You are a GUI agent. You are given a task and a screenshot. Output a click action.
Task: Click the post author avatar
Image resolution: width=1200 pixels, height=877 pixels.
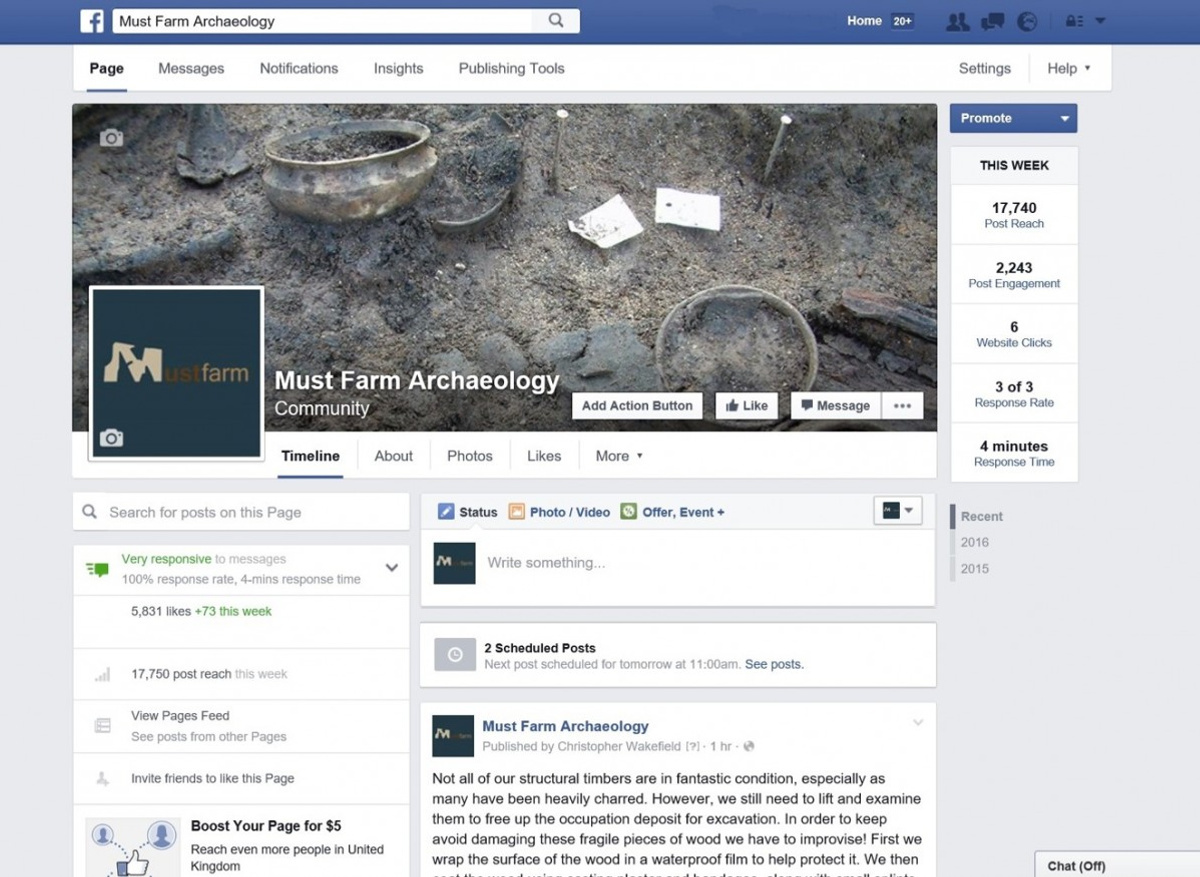click(453, 736)
